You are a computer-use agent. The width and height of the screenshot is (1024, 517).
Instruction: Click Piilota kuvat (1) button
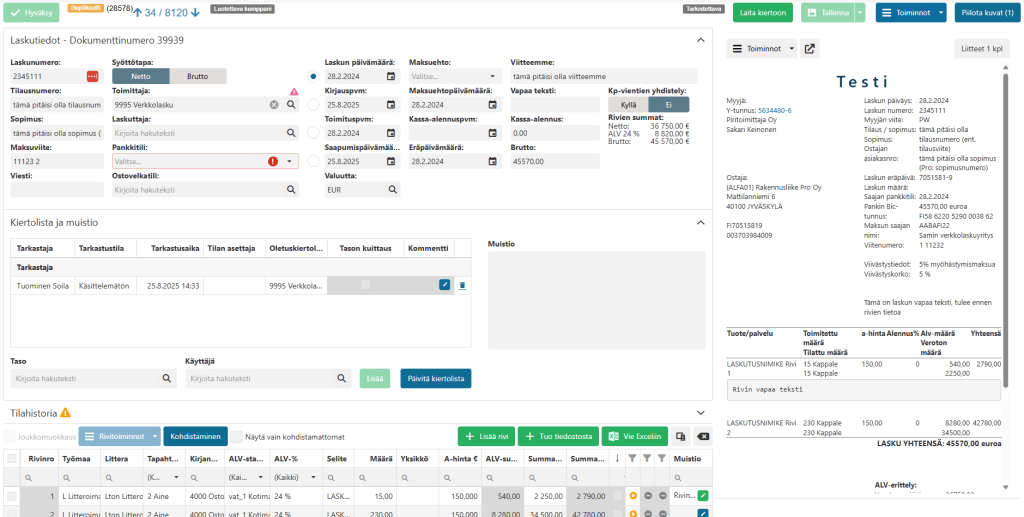click(987, 12)
